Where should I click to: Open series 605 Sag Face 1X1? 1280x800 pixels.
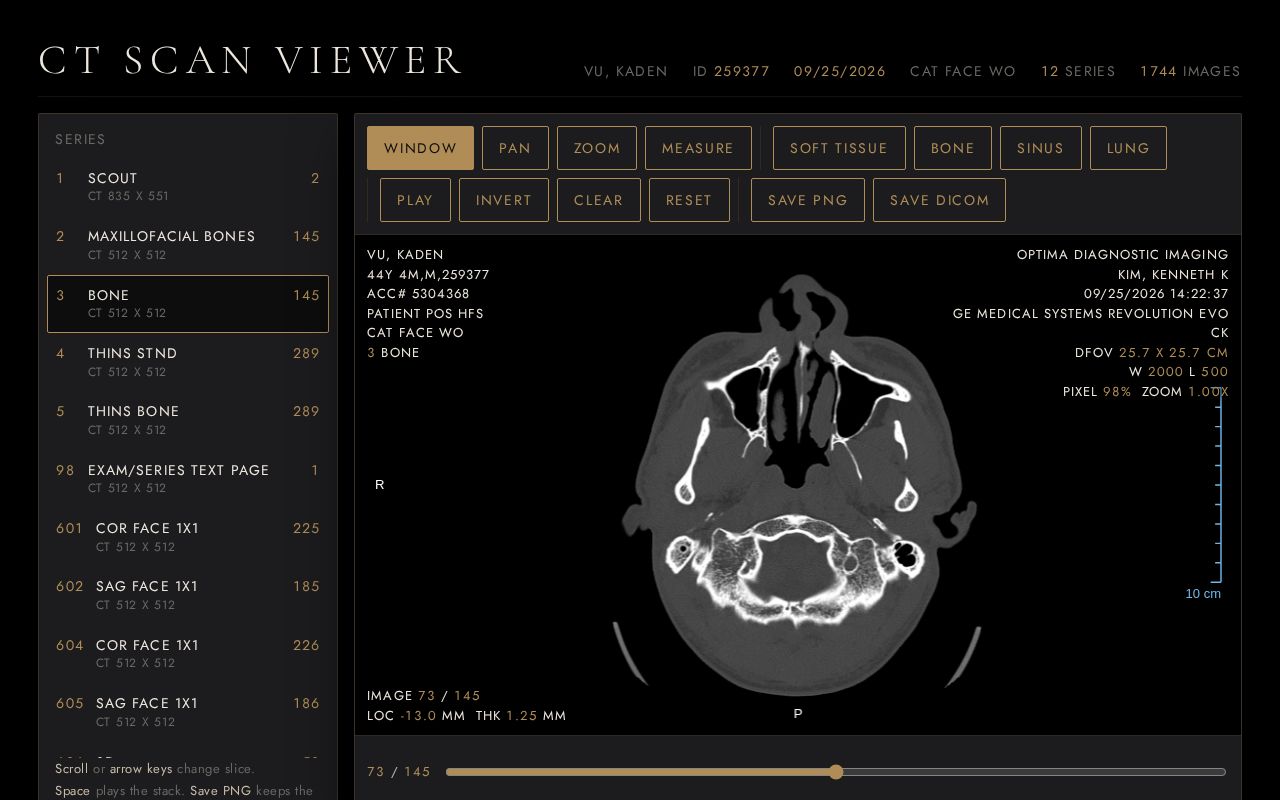(188, 712)
